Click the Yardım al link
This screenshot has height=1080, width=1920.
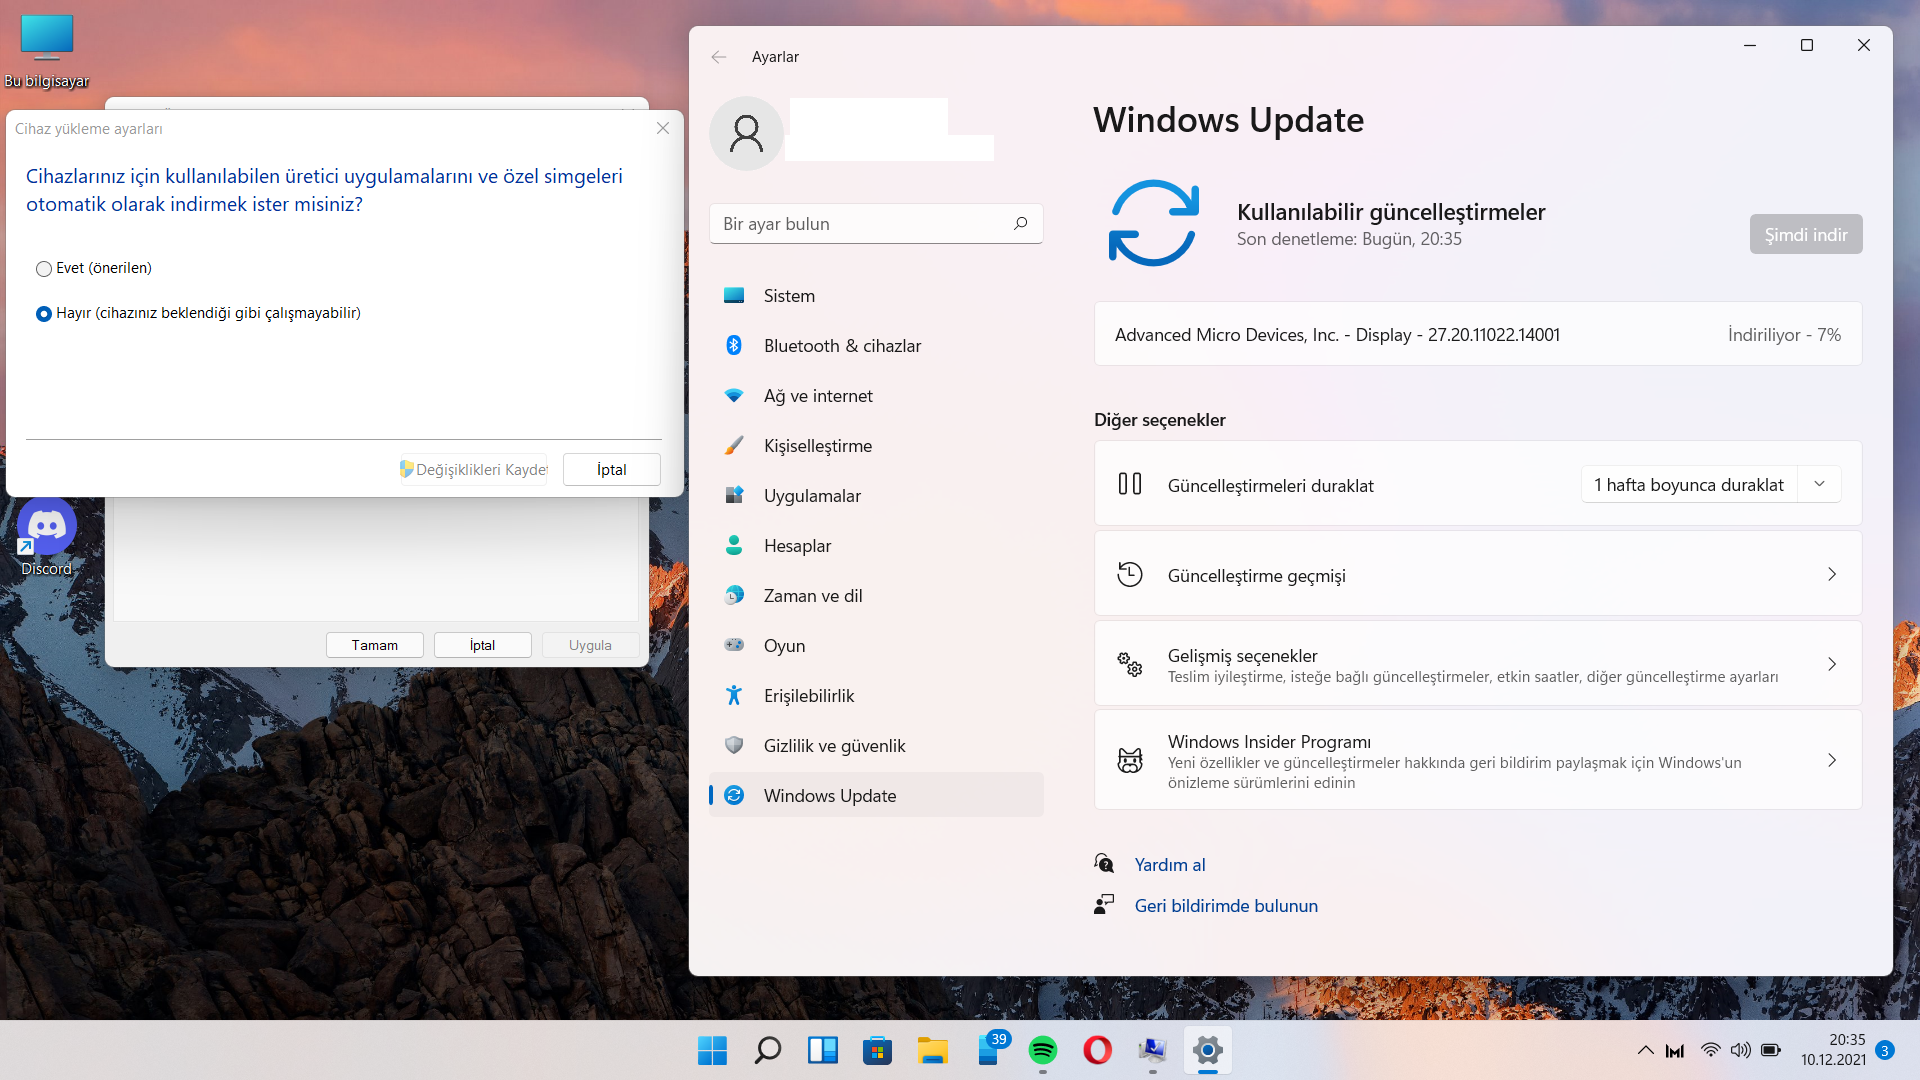[x=1169, y=865]
